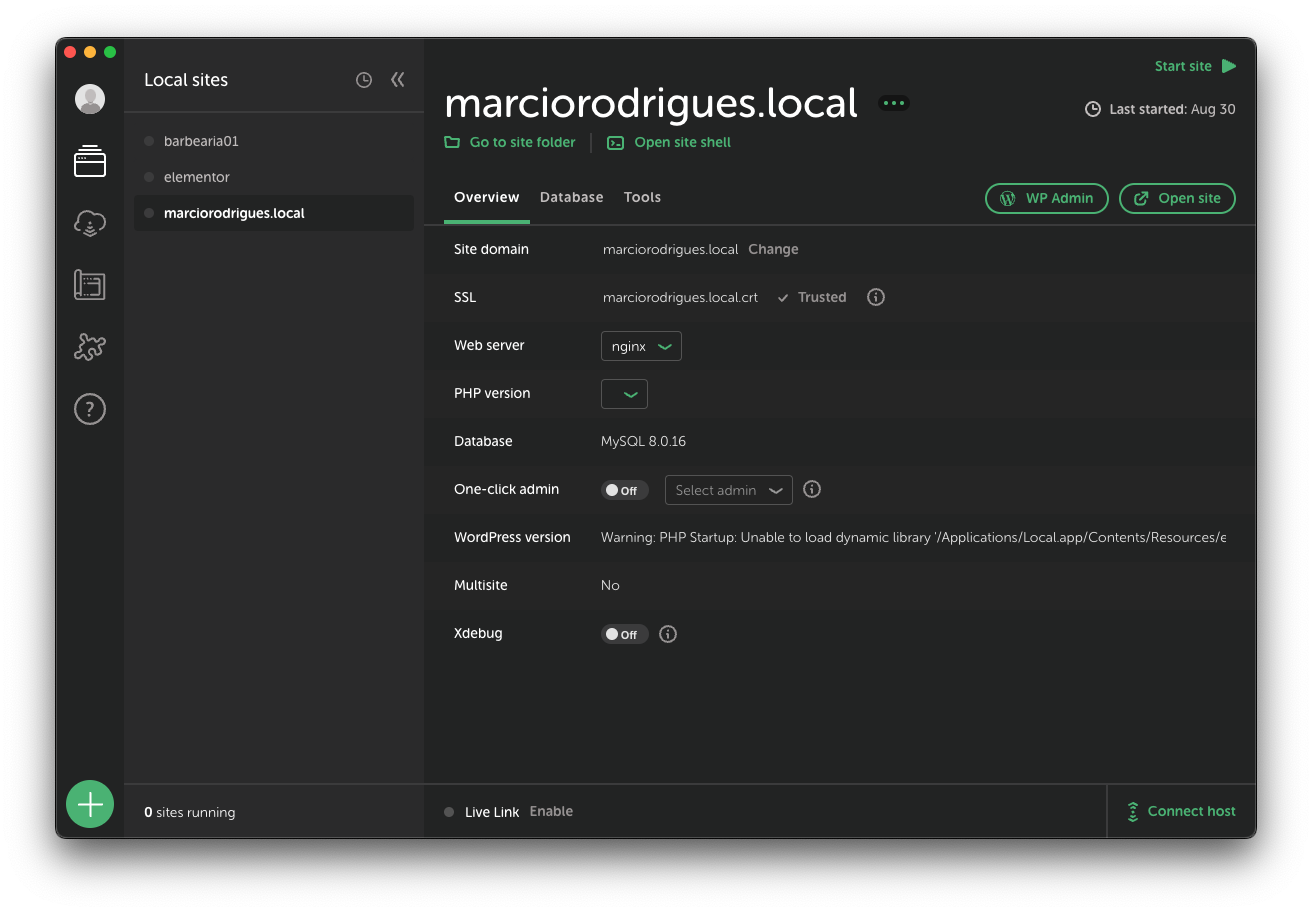Open WP Admin for the site
Viewport: 1312px width, 912px height.
click(x=1046, y=198)
